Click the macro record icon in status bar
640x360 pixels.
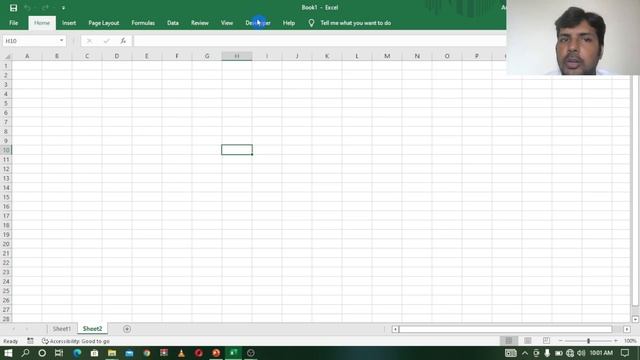[x=30, y=341]
